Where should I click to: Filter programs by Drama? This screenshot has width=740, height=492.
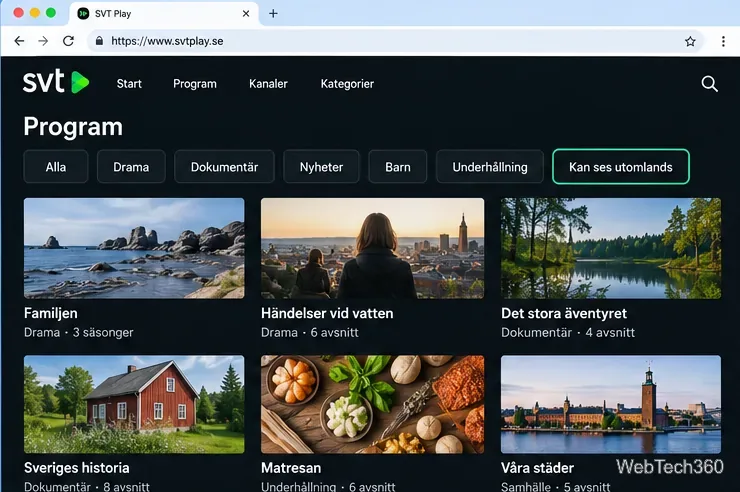click(x=131, y=167)
